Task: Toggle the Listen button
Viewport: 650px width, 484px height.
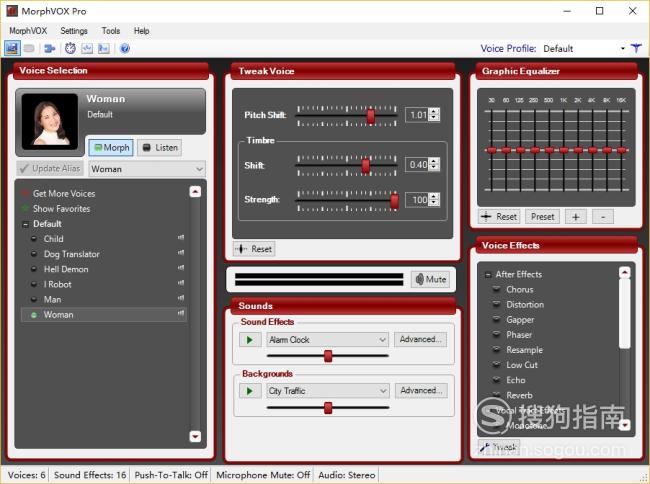Action: 160,148
